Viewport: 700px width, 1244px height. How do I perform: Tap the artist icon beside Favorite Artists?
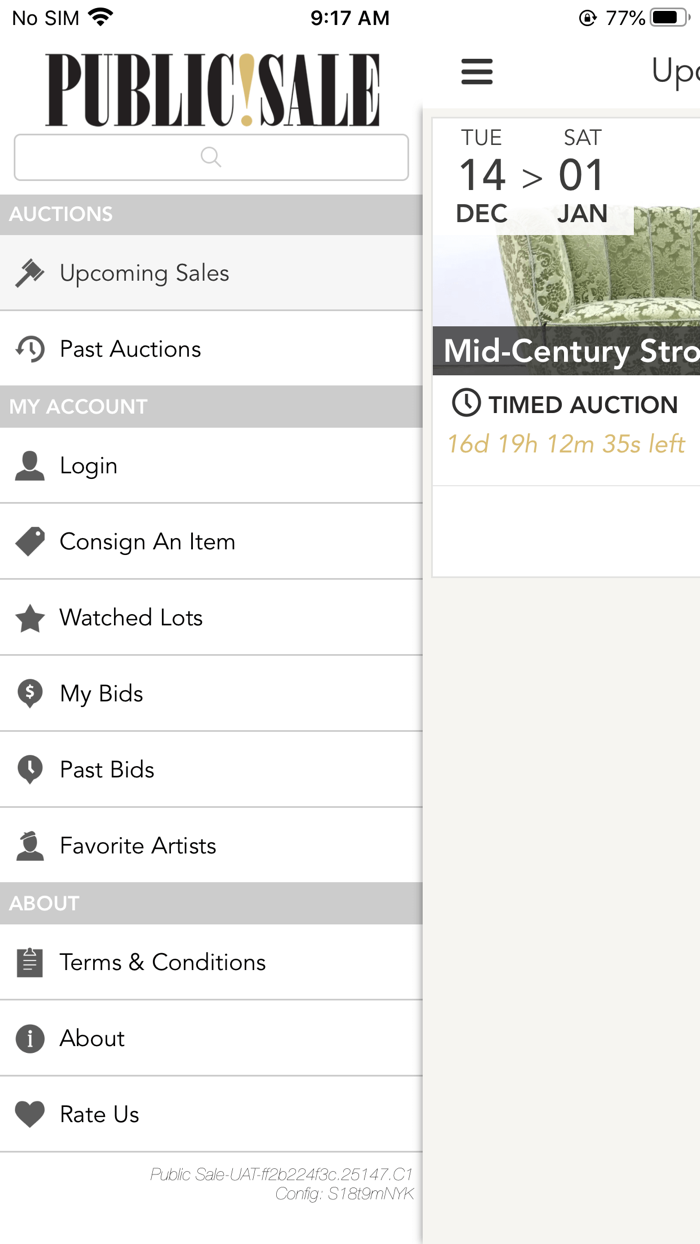(x=30, y=846)
